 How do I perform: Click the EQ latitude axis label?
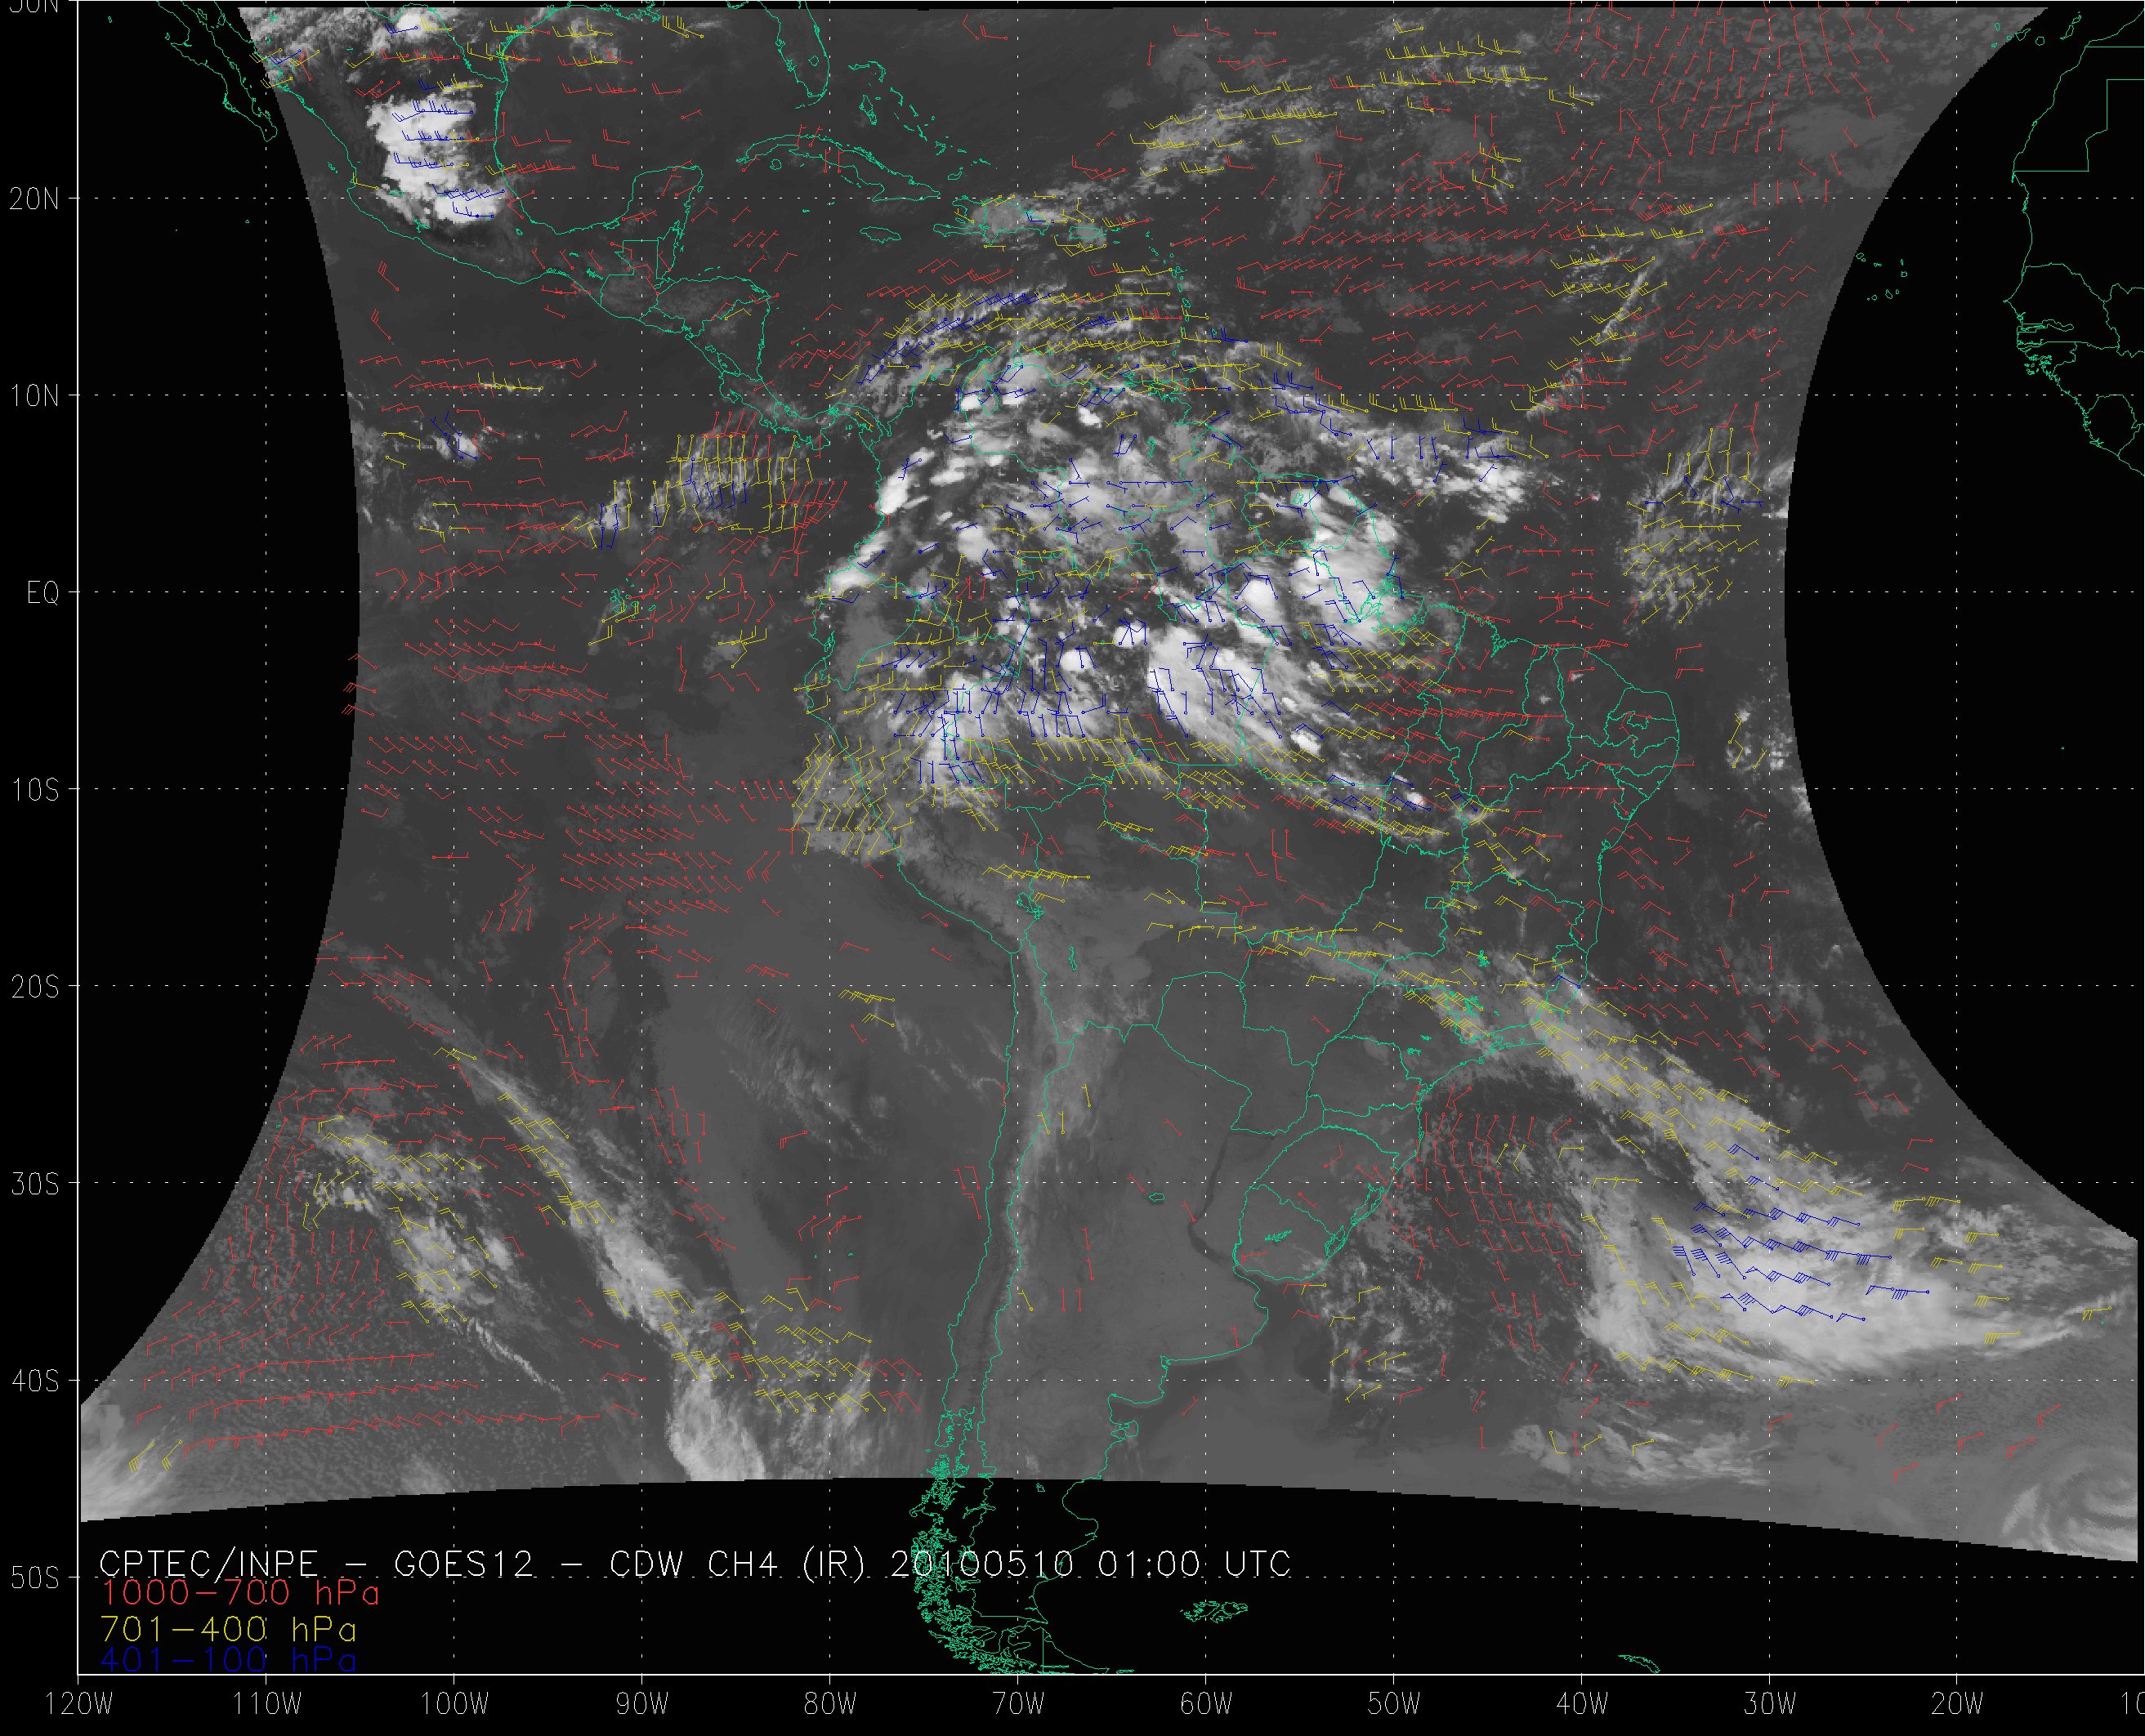[43, 593]
